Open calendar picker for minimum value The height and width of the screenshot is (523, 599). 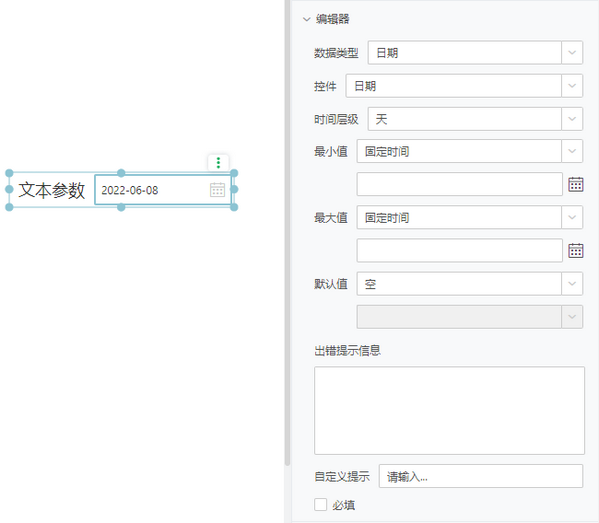pyautogui.click(x=576, y=184)
